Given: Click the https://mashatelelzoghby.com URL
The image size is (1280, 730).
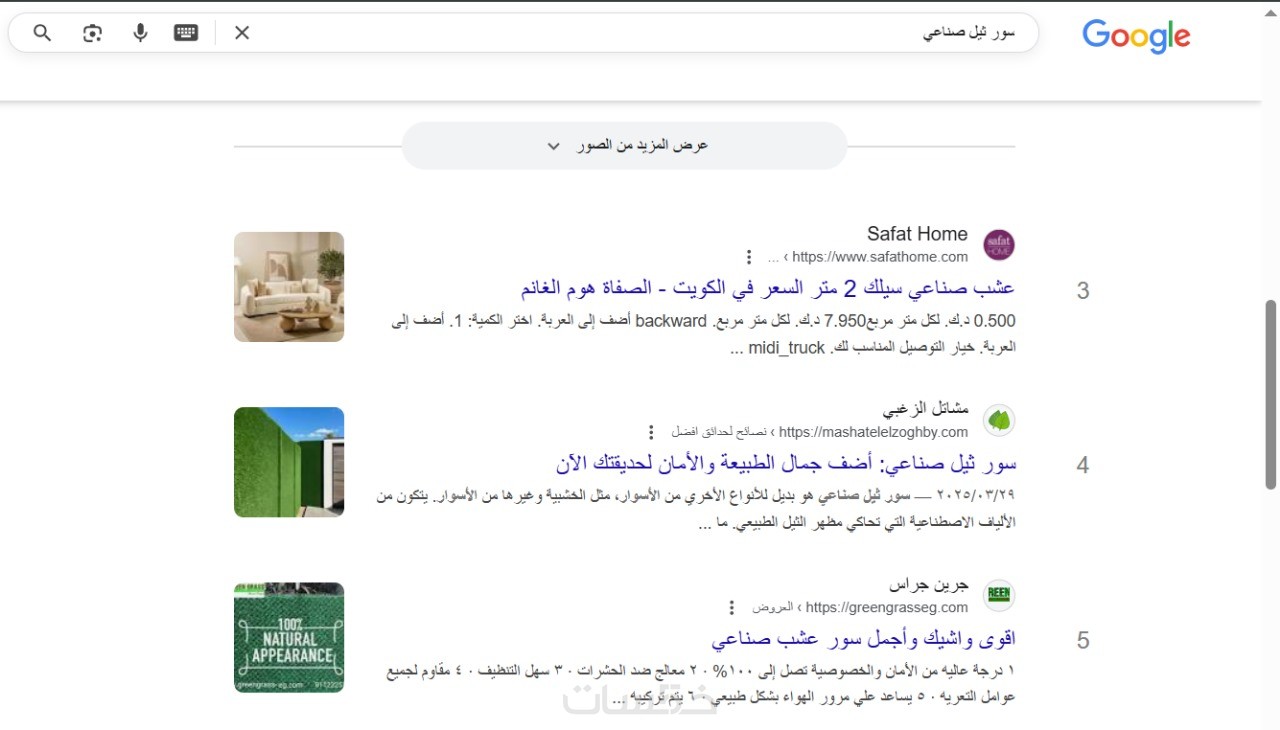Looking at the screenshot, I should pyautogui.click(x=873, y=432).
